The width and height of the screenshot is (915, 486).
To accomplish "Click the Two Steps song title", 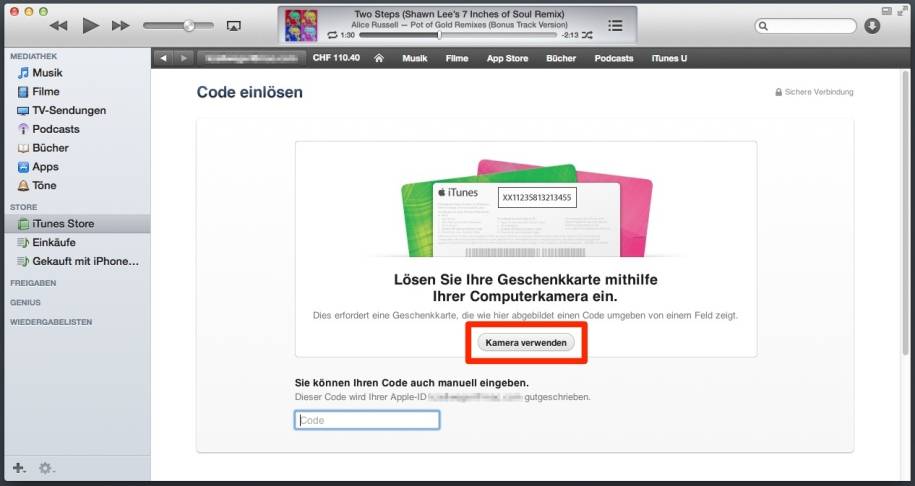I will coord(459,14).
